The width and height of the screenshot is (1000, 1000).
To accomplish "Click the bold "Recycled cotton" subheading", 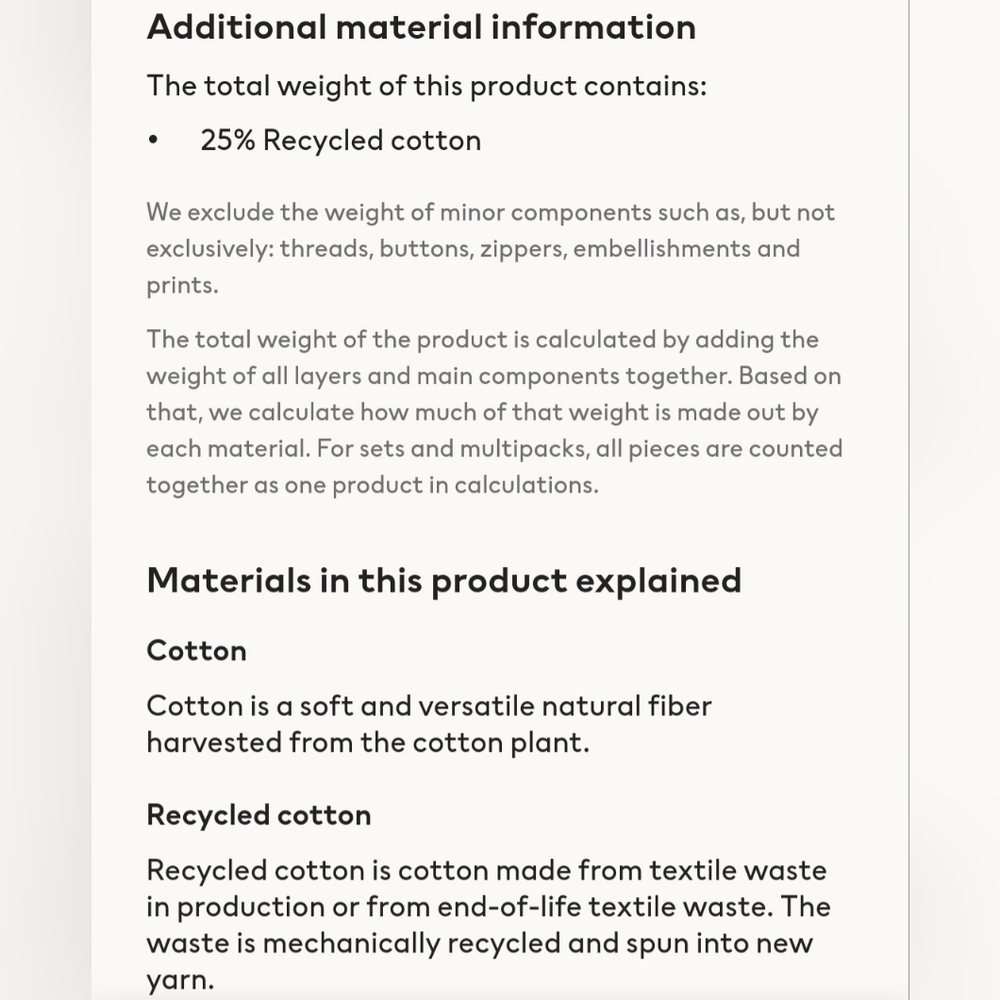I will [259, 815].
